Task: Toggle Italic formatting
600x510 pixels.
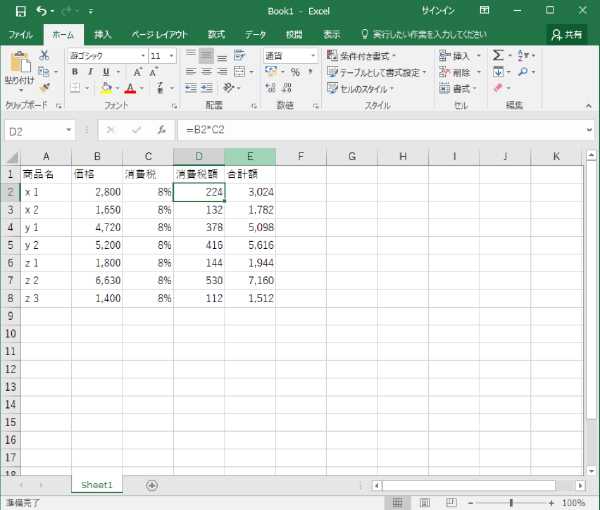Action: coord(90,72)
